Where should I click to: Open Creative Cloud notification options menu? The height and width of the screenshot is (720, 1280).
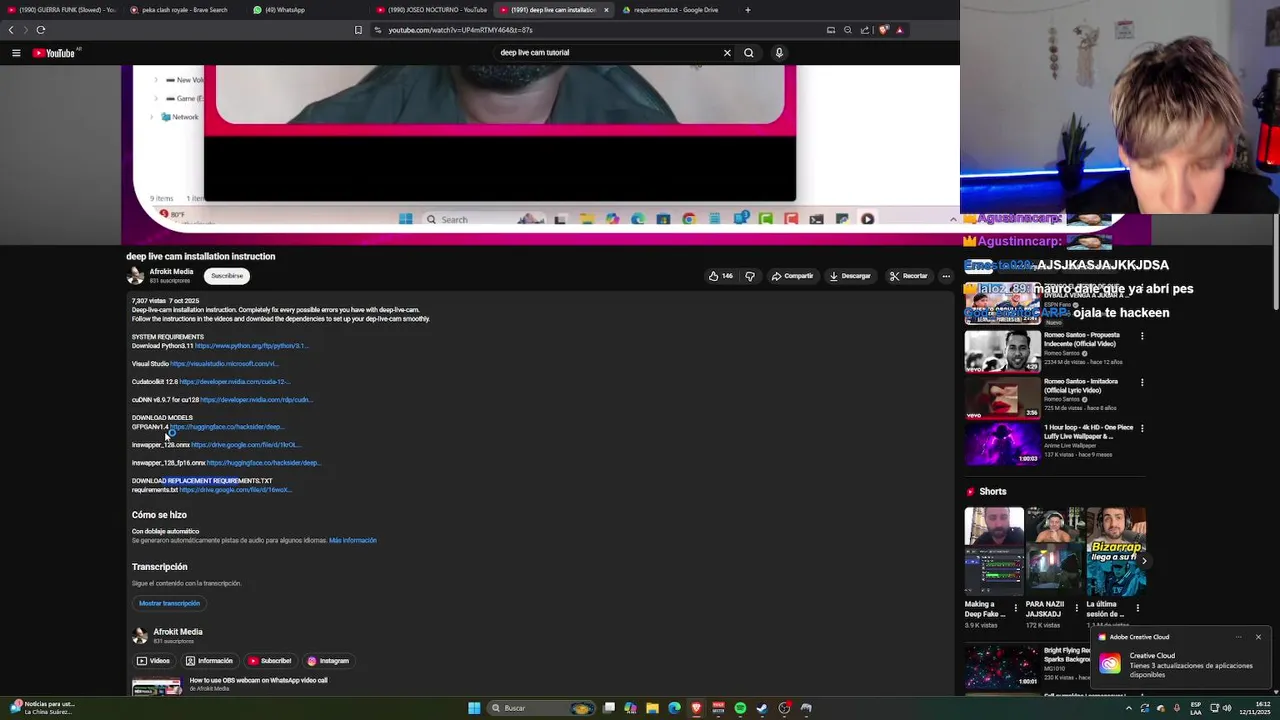pyautogui.click(x=1238, y=637)
